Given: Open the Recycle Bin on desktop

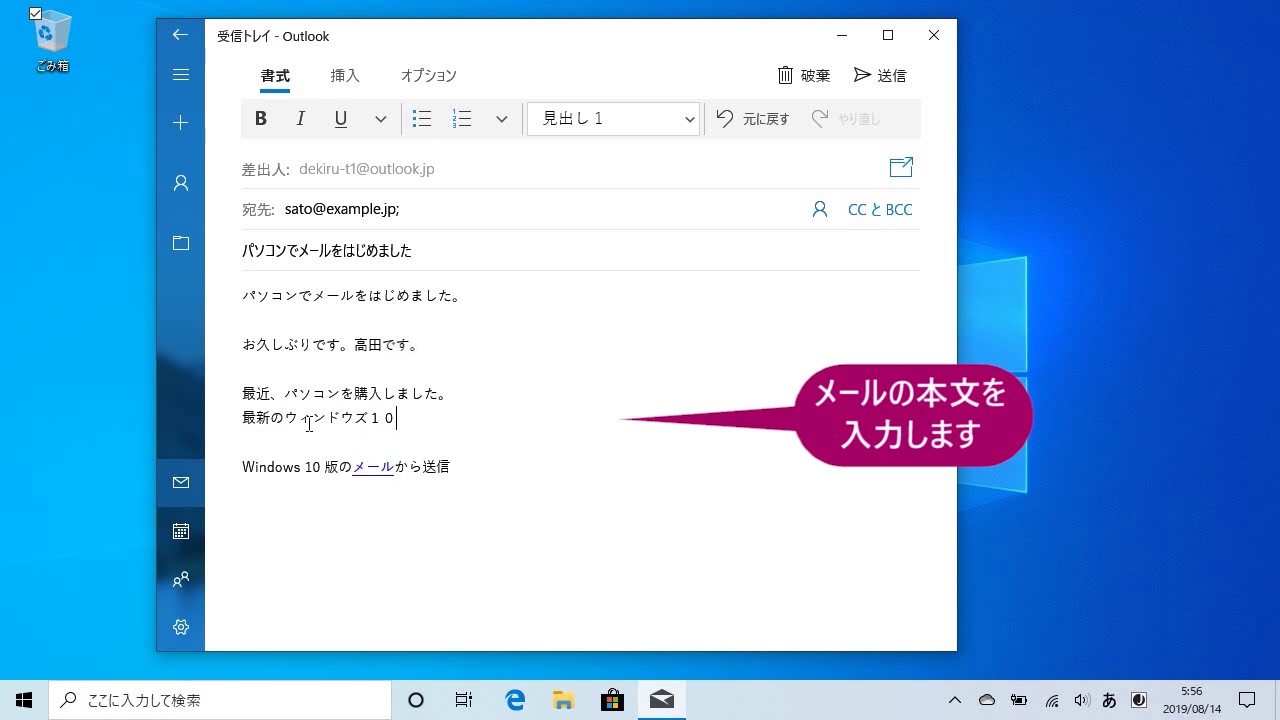Looking at the screenshot, I should [52, 42].
